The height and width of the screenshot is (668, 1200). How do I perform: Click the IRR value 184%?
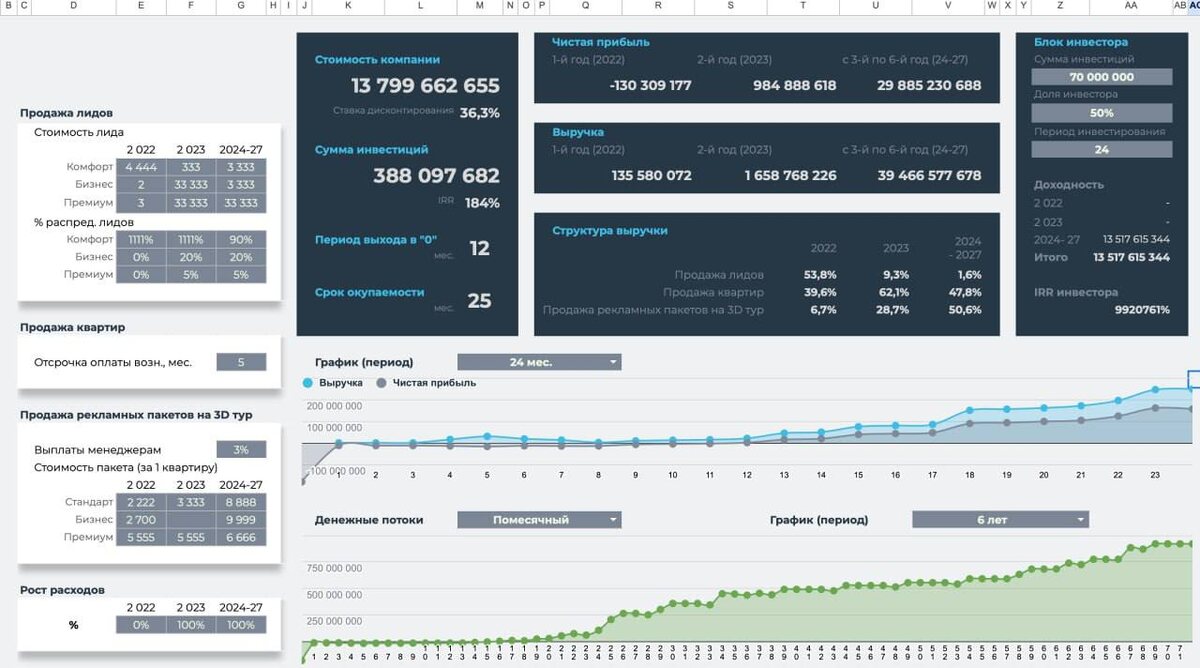(x=481, y=203)
